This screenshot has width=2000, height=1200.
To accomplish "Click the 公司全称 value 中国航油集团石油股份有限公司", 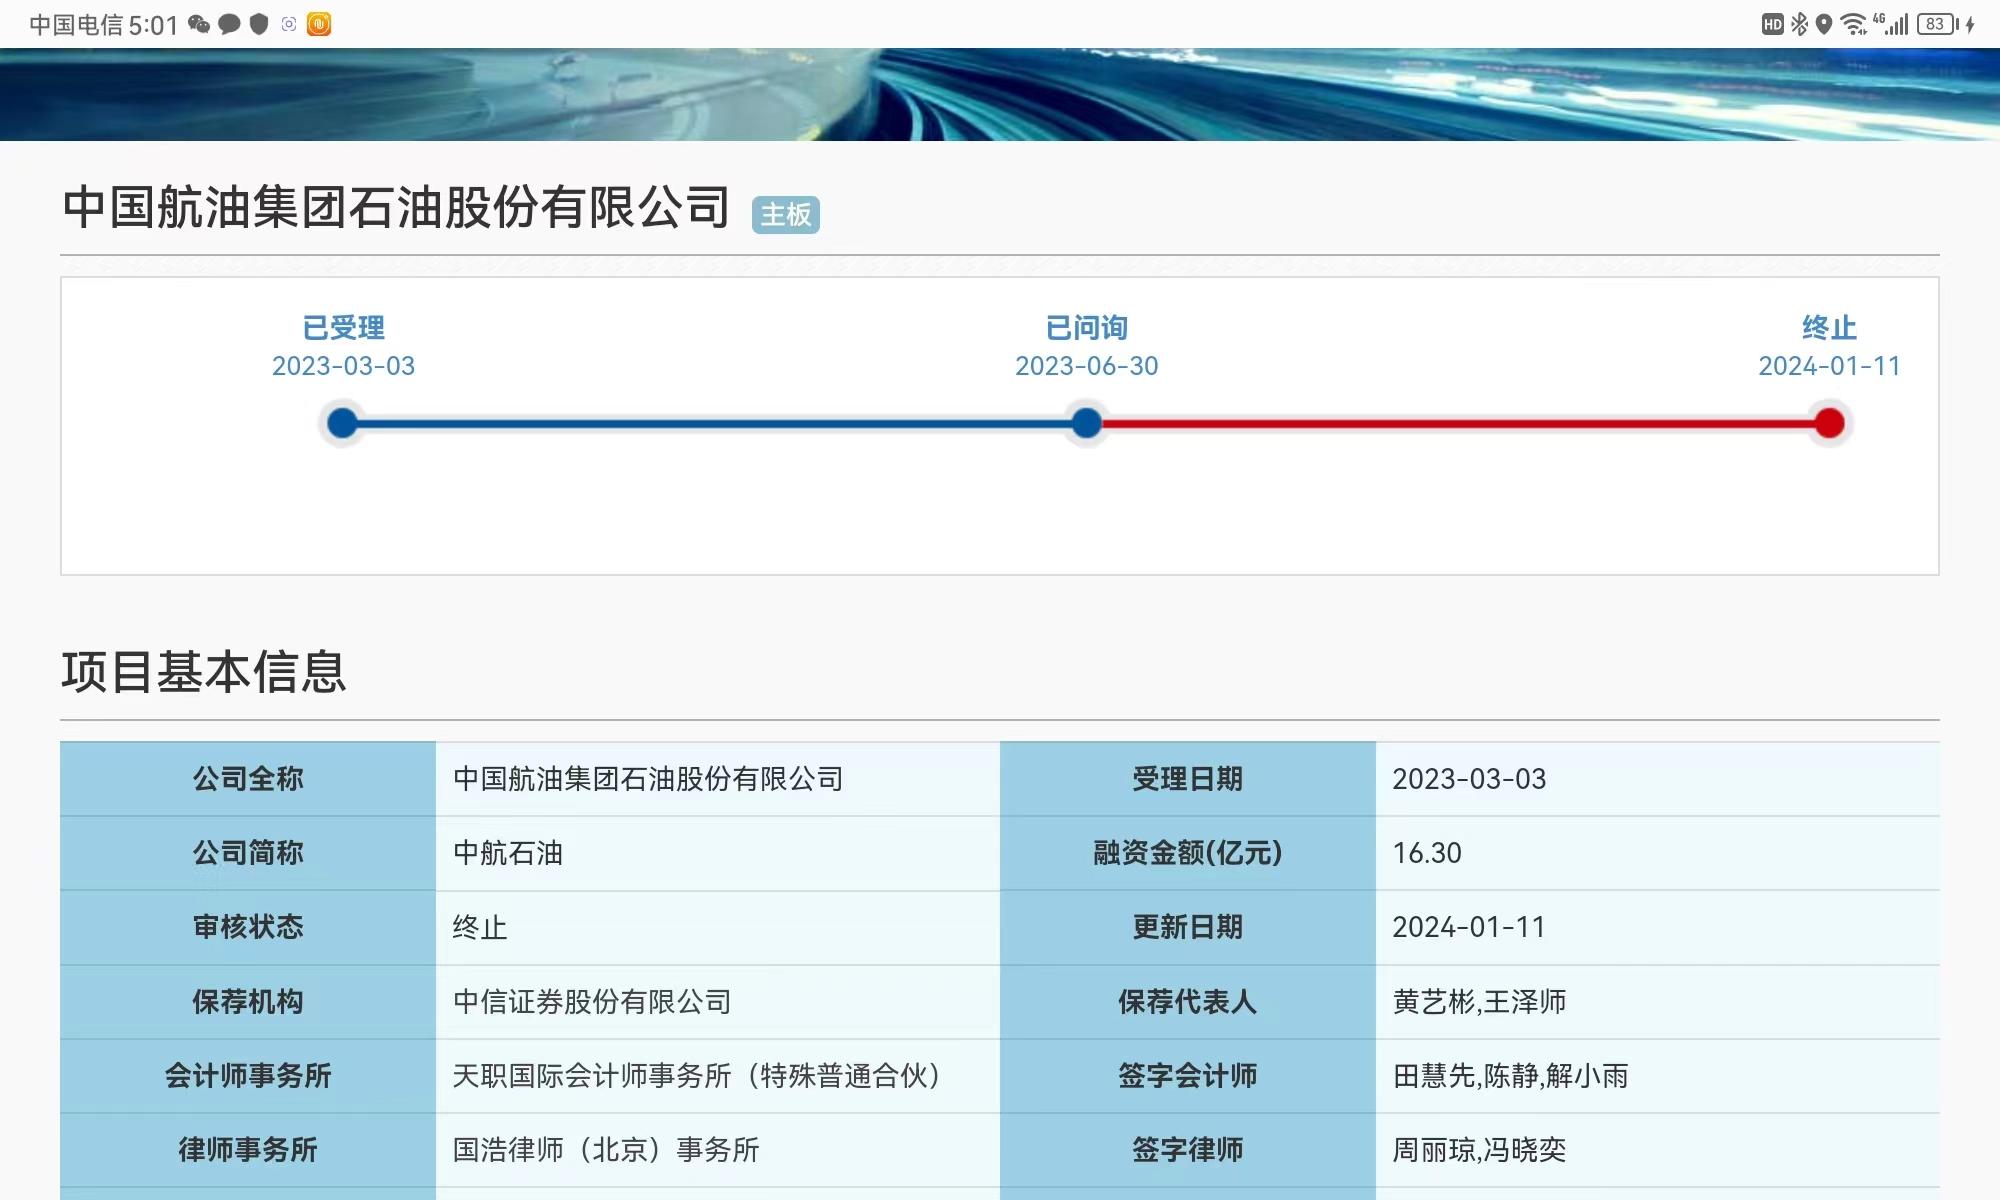I will tap(718, 779).
